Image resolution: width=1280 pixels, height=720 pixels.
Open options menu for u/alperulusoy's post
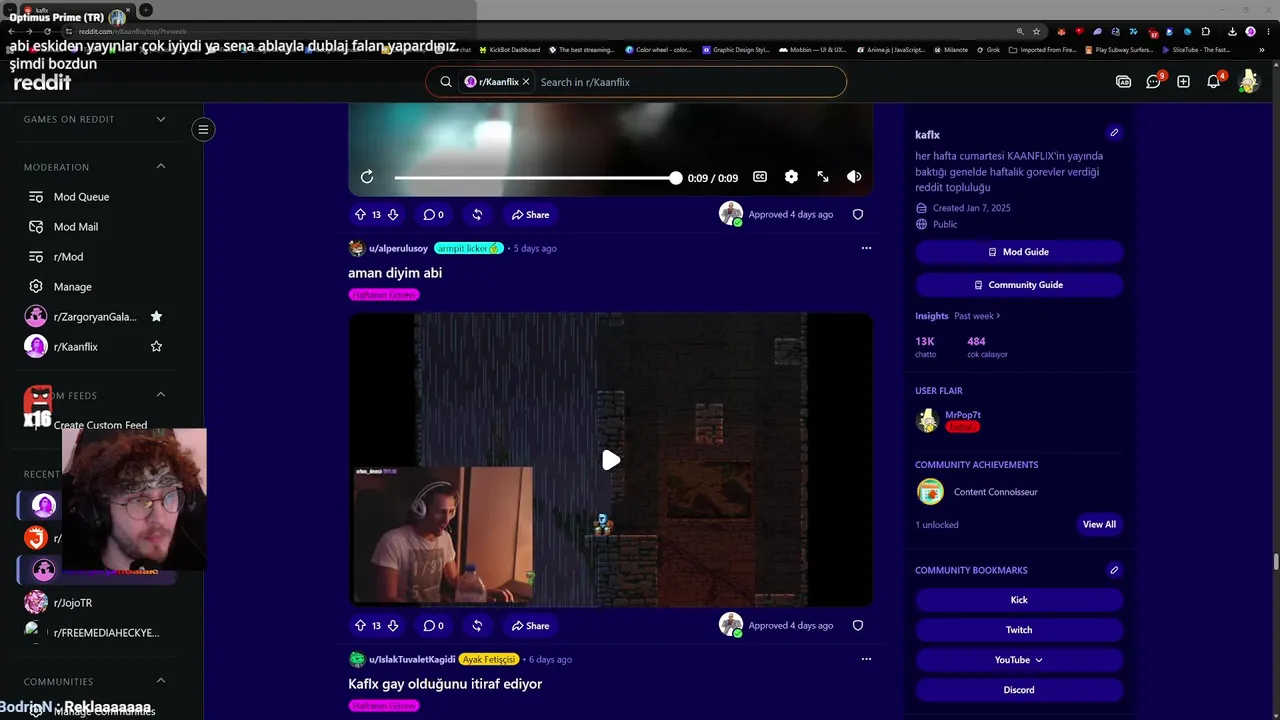866,248
